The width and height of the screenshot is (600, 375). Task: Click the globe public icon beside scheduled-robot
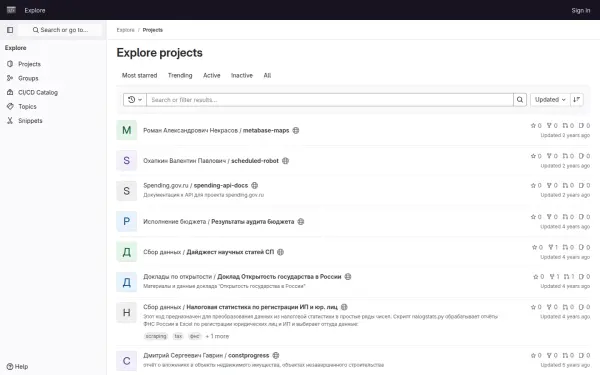285,161
